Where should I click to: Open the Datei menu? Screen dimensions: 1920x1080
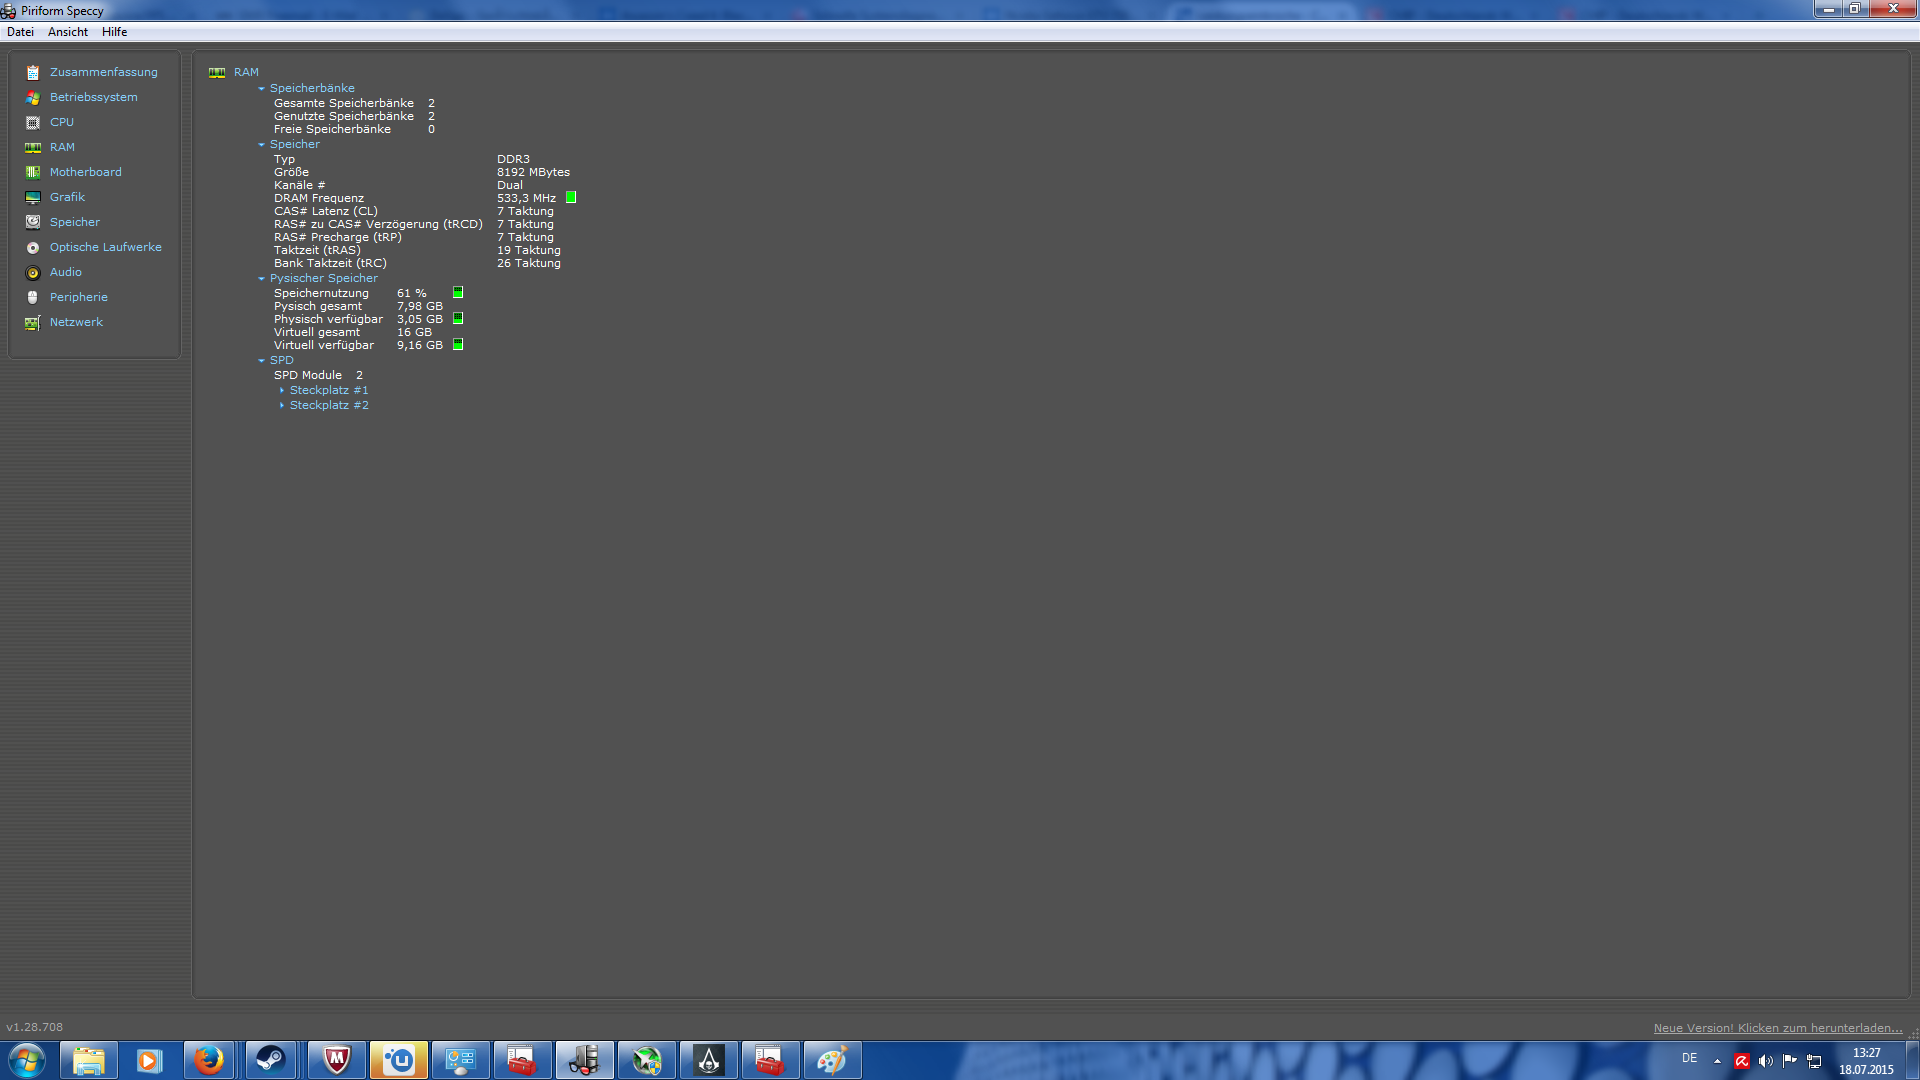coord(20,32)
